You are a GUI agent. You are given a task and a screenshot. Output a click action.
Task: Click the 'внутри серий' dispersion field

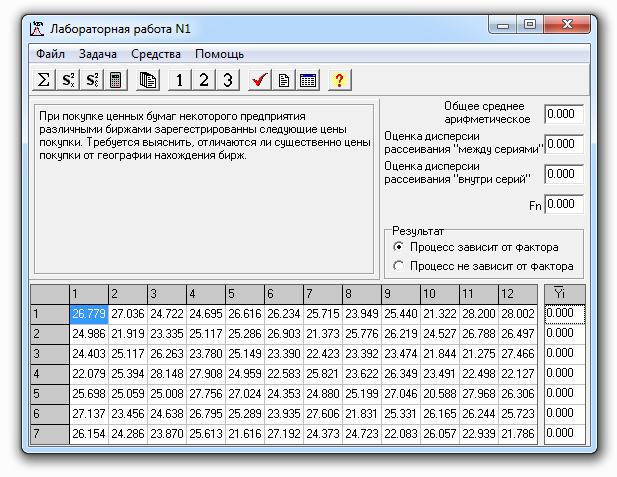(x=564, y=174)
